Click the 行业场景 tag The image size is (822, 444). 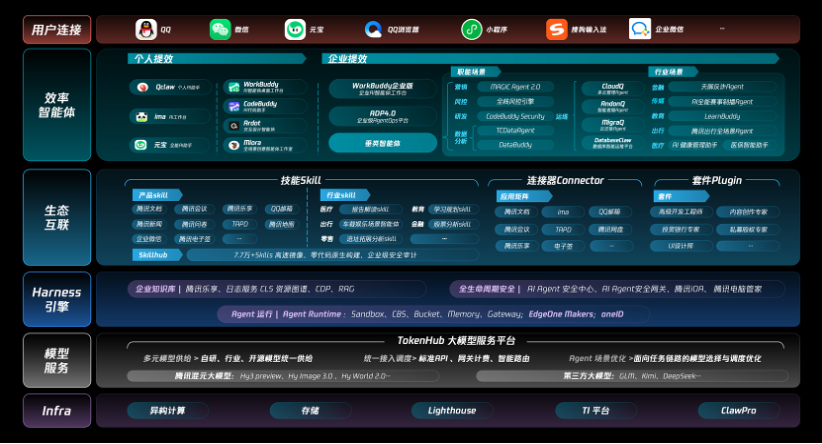(673, 72)
